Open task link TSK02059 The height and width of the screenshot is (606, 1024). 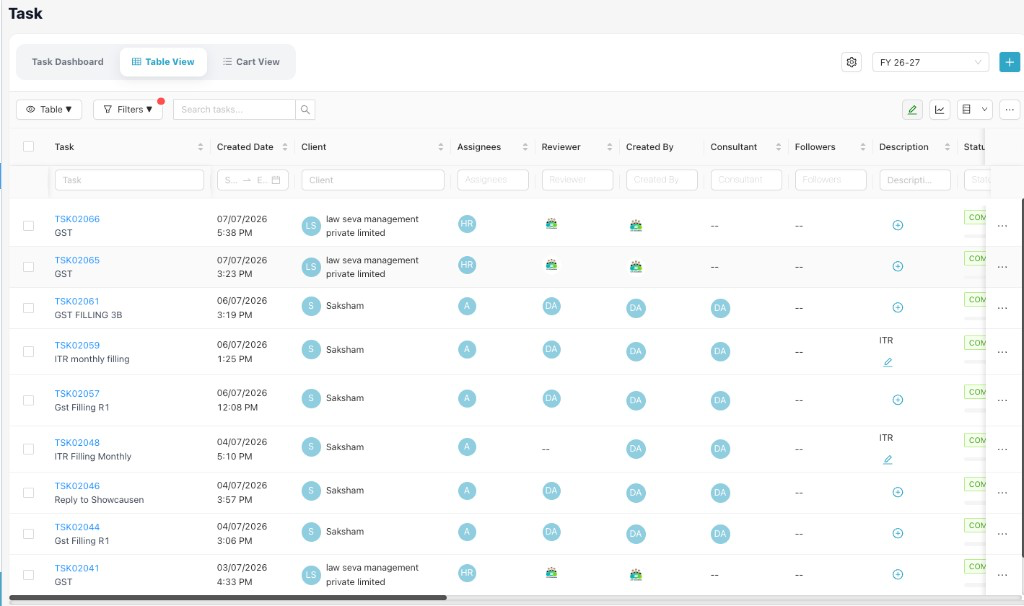(x=77, y=345)
